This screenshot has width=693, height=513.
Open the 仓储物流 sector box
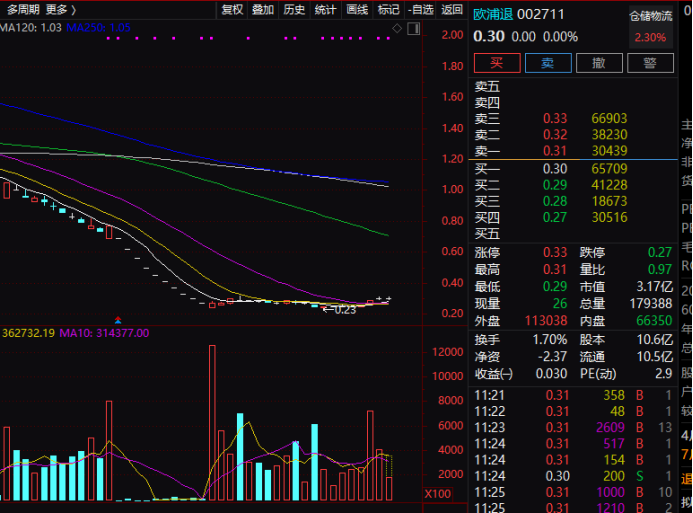[650, 27]
